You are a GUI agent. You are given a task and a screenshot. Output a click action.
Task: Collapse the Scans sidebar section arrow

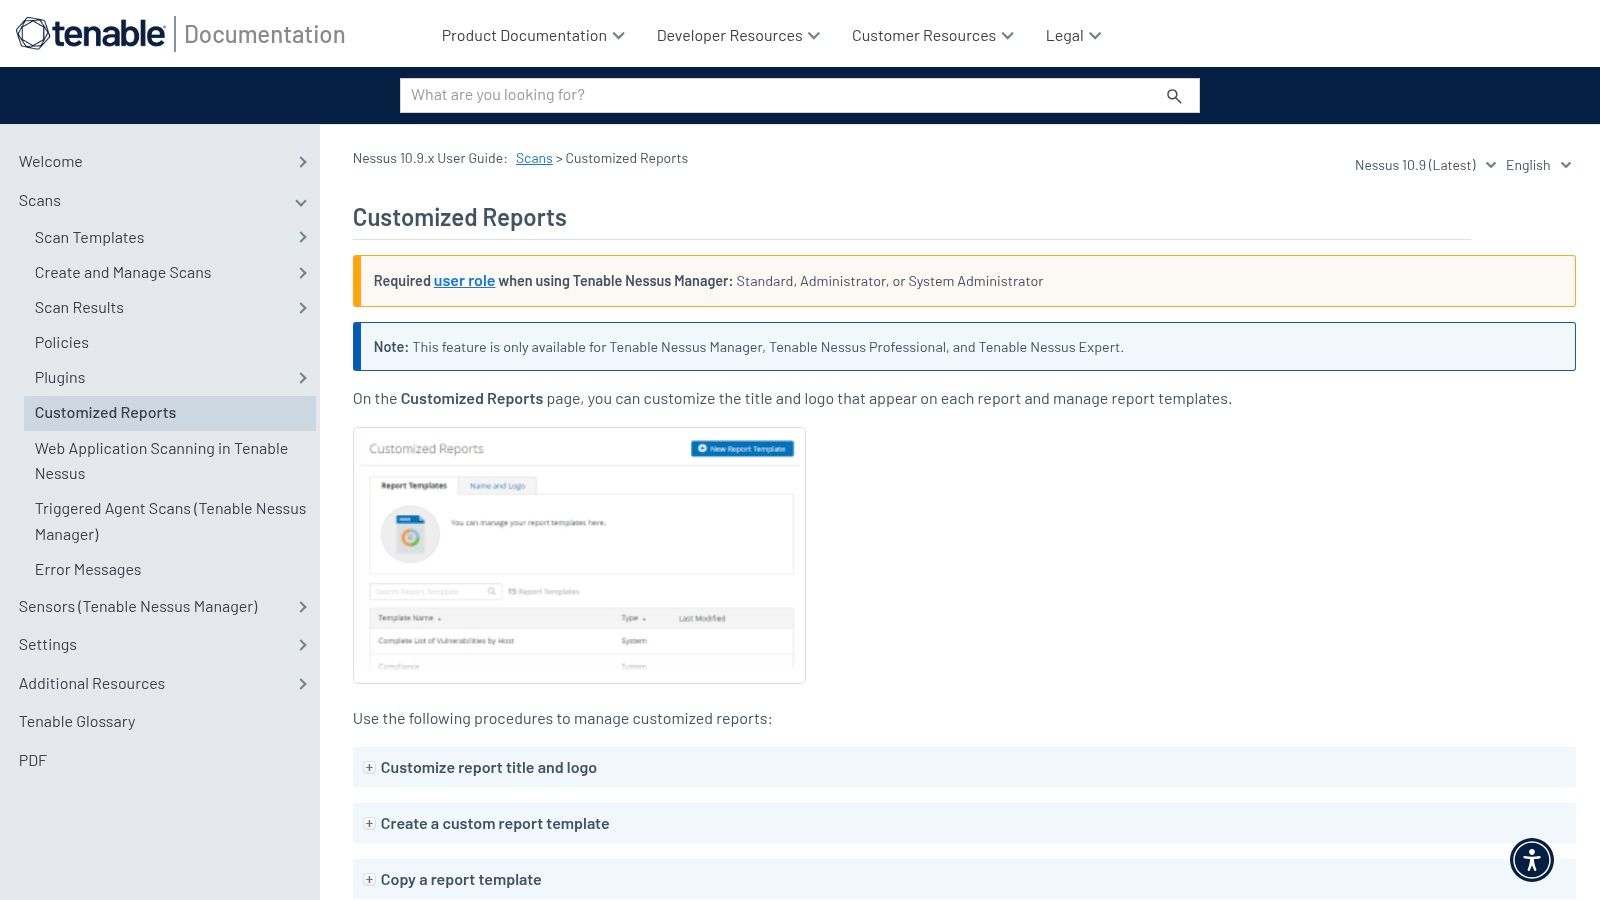click(301, 202)
